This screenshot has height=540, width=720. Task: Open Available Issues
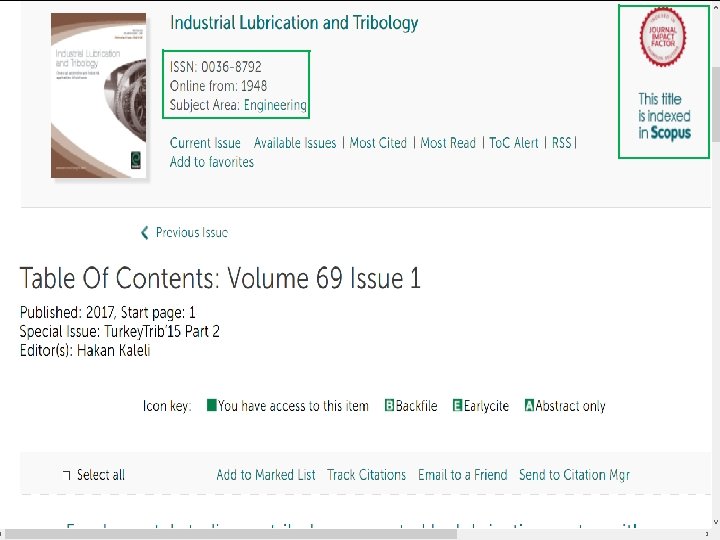[295, 143]
